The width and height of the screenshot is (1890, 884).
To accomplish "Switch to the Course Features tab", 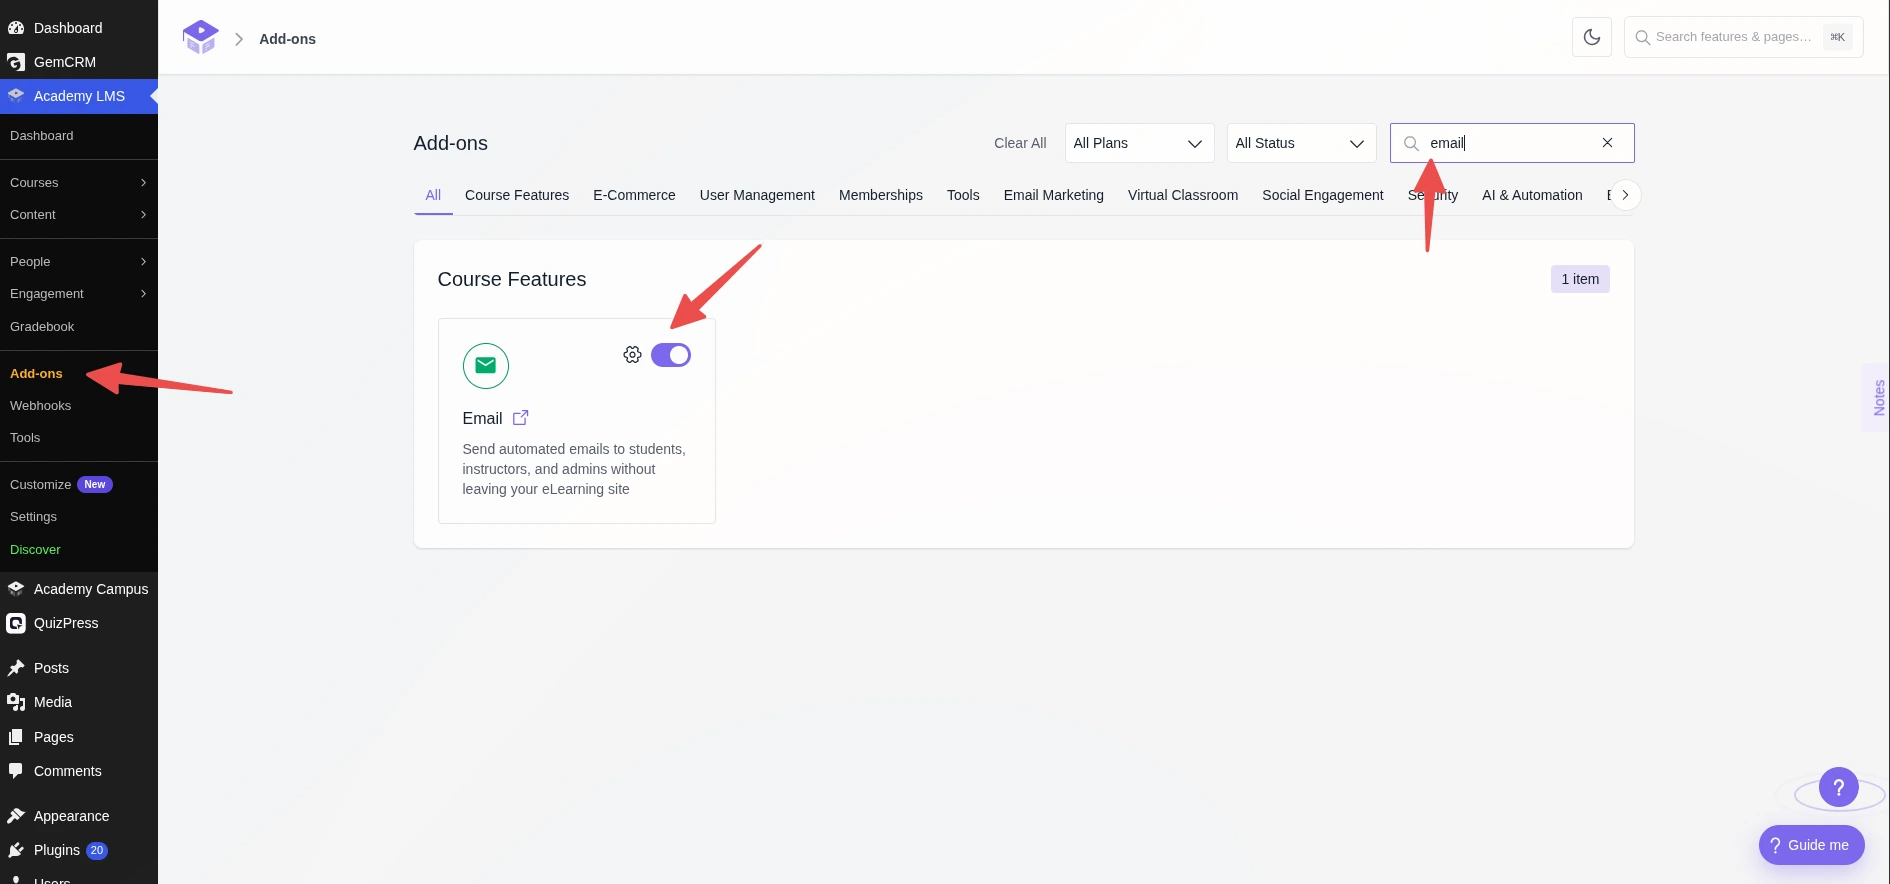I will 517,195.
